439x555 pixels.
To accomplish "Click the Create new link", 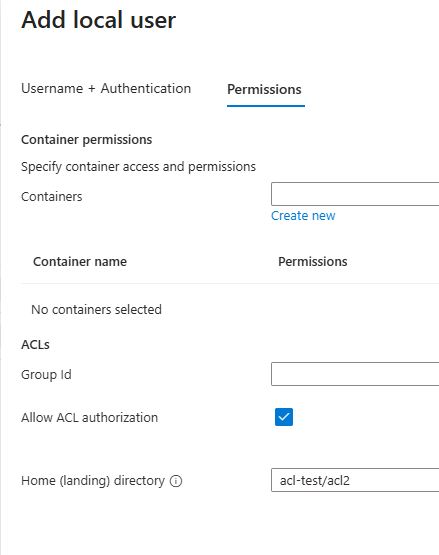I will pyautogui.click(x=303, y=216).
